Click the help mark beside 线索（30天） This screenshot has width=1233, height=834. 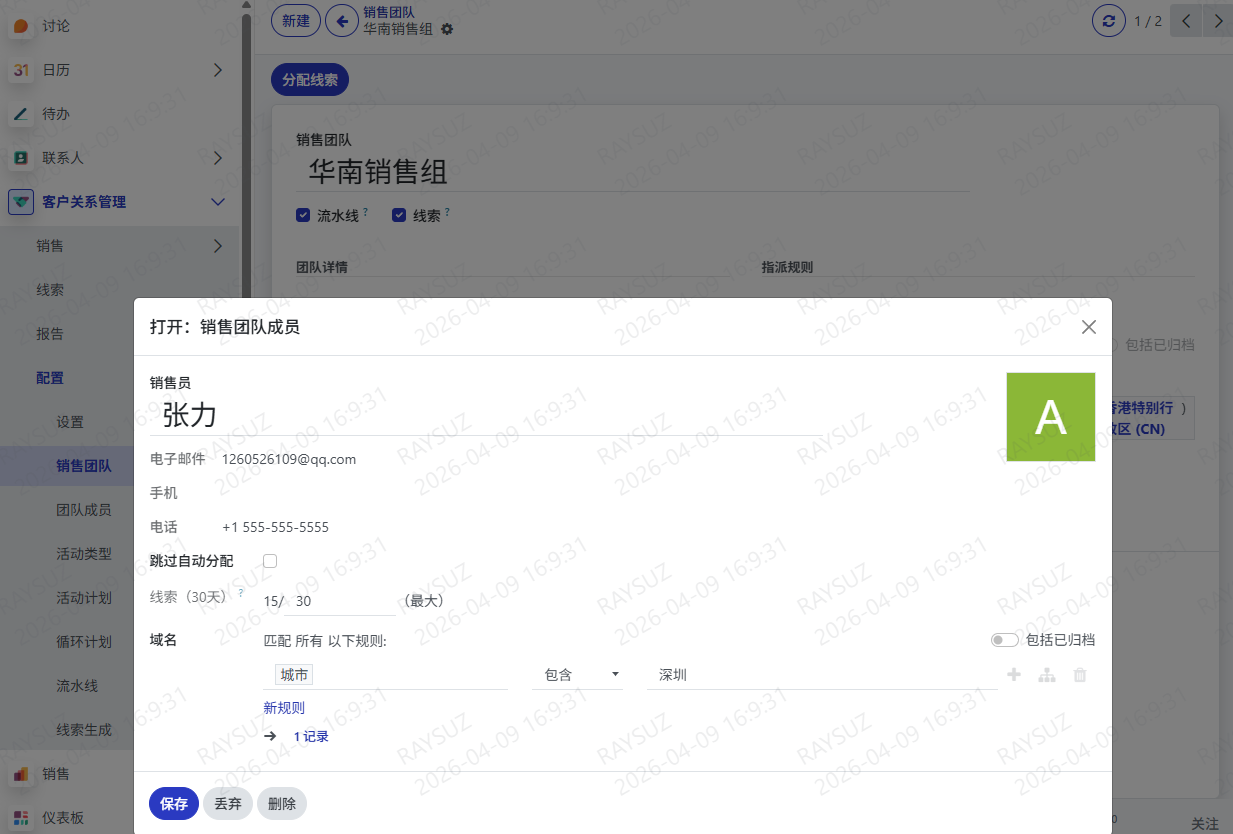(241, 592)
